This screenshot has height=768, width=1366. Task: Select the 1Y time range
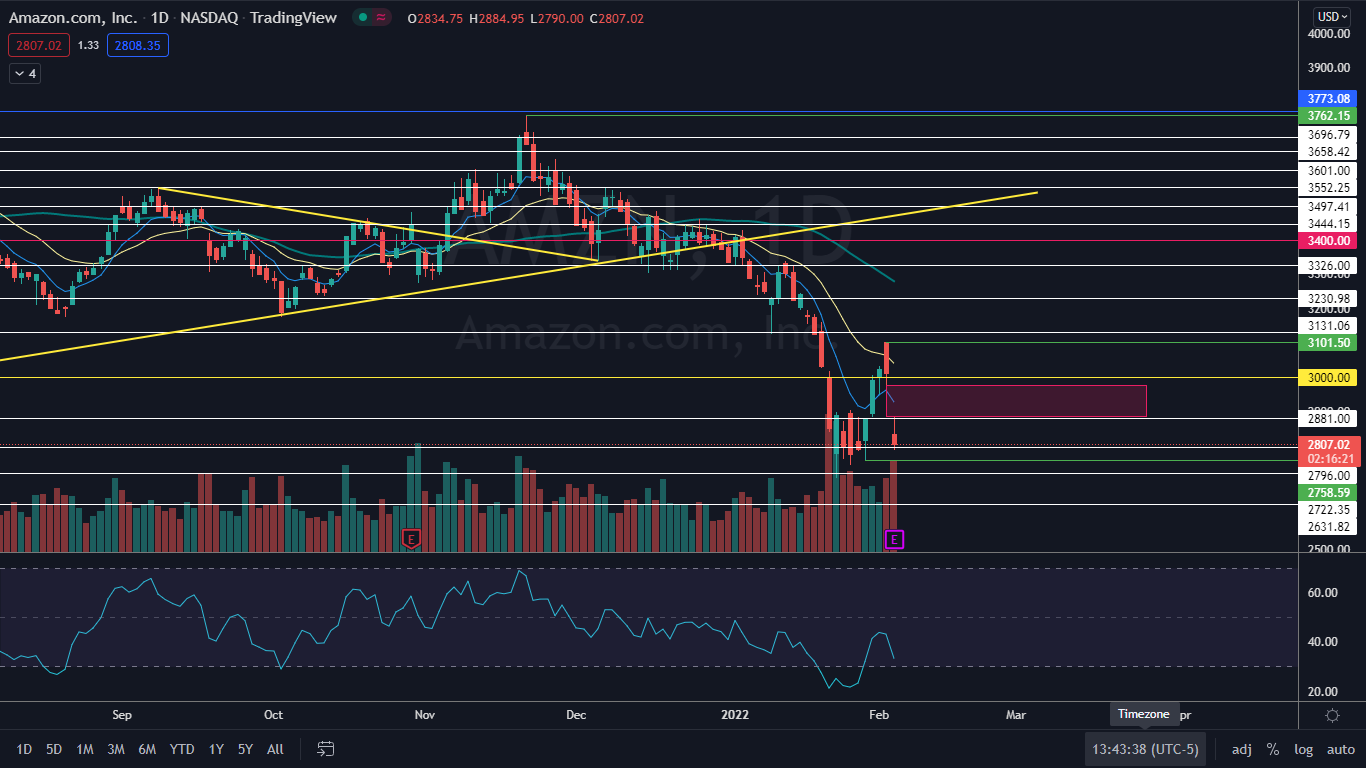[x=216, y=749]
